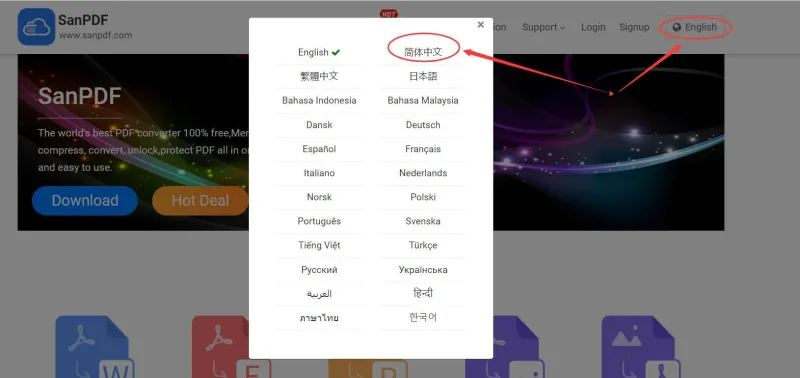
Task: Choose Nederlands language option
Action: [x=423, y=173]
